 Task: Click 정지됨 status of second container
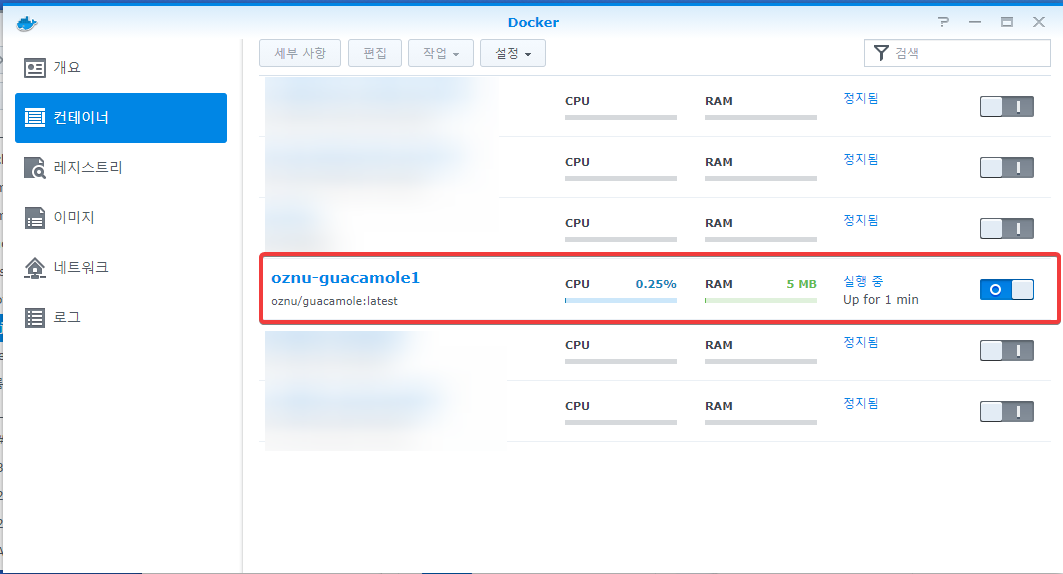(860, 159)
